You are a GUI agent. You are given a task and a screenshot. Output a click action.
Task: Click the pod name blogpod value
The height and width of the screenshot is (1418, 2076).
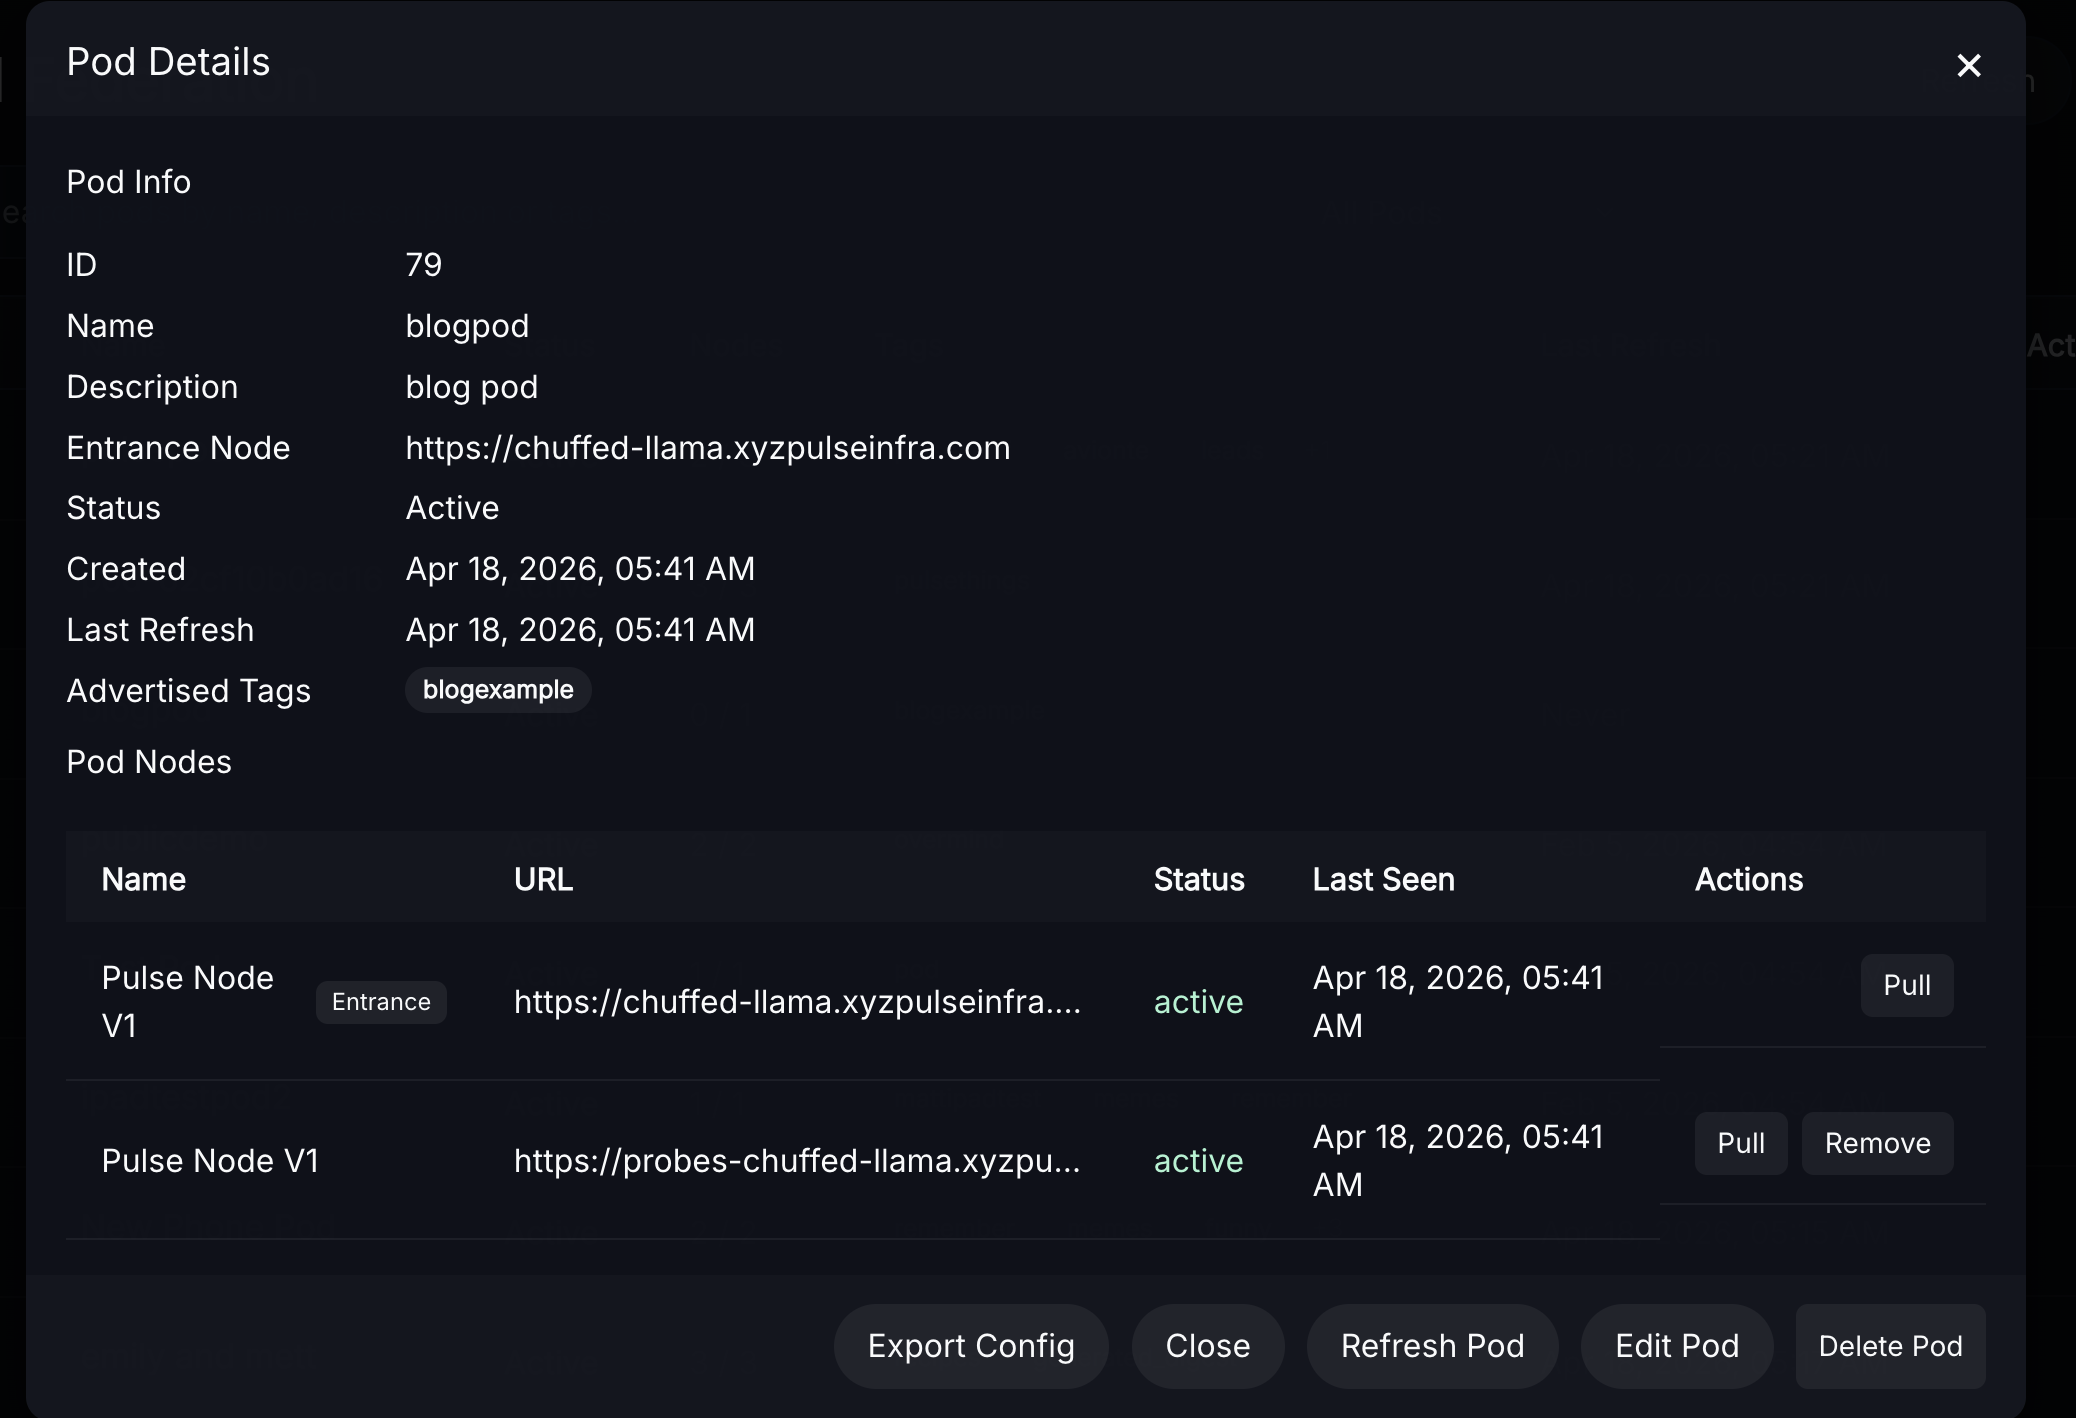[467, 326]
